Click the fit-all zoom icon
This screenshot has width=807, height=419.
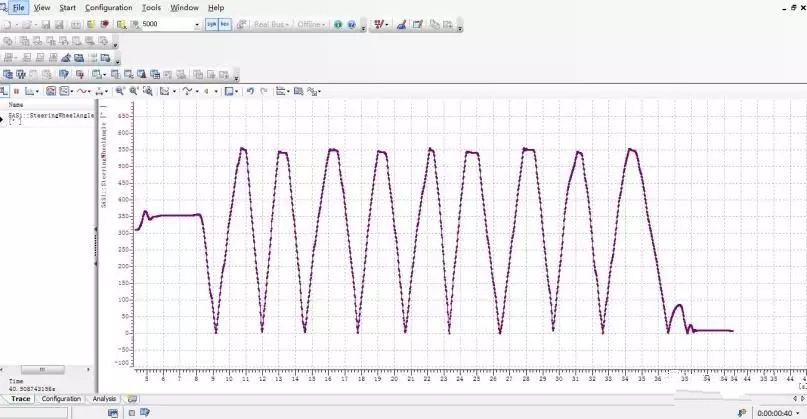[x=148, y=91]
